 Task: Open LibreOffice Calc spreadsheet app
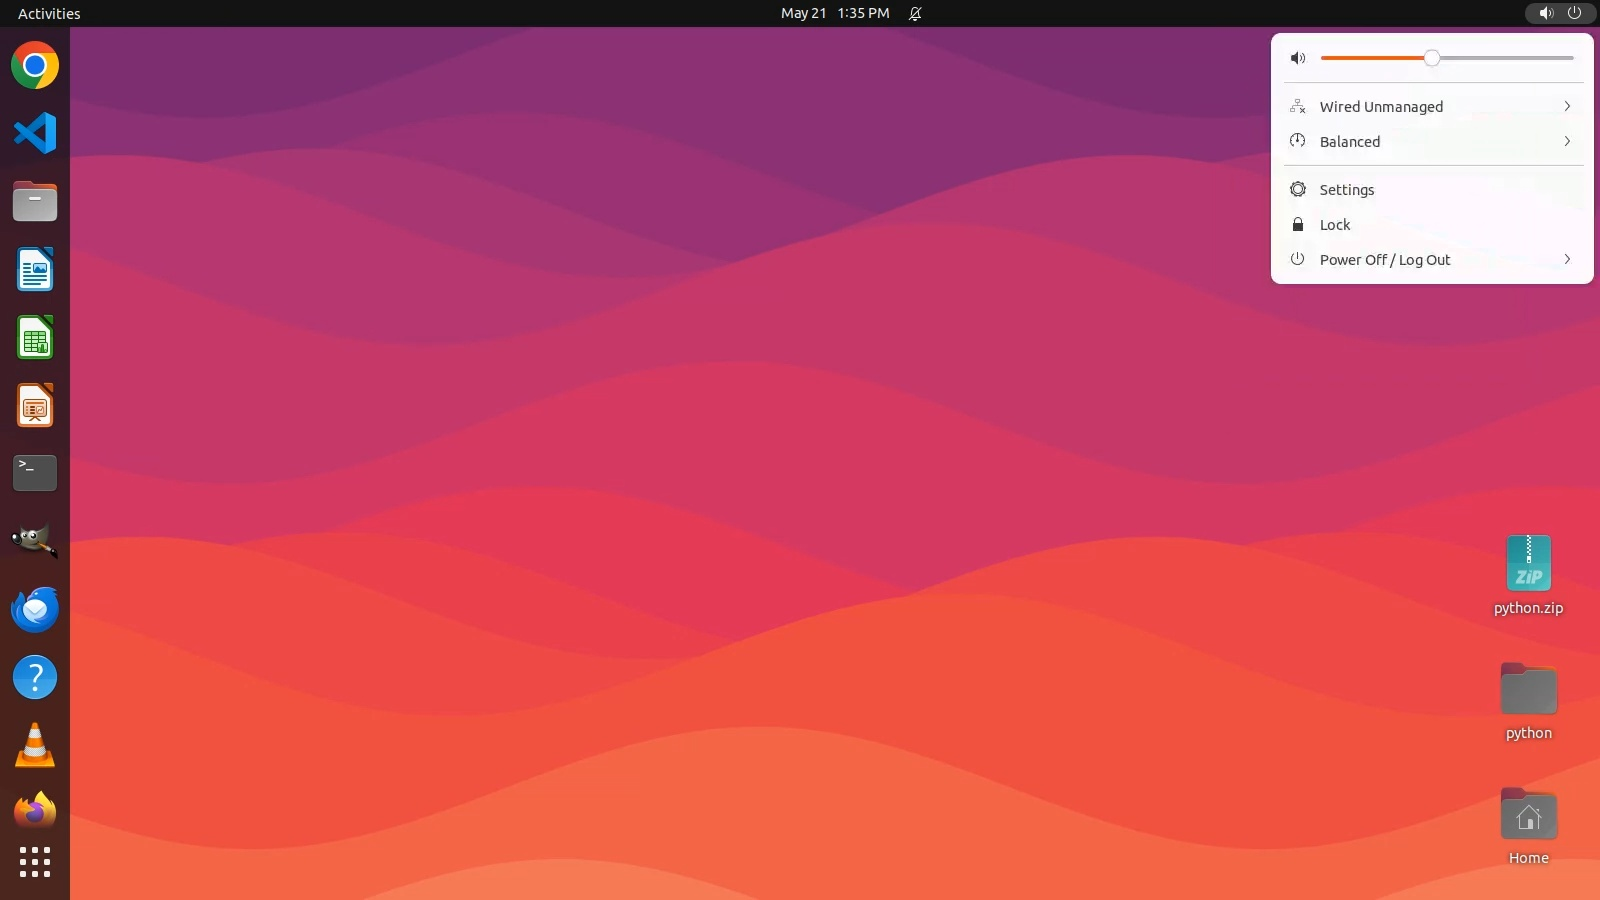[35, 338]
